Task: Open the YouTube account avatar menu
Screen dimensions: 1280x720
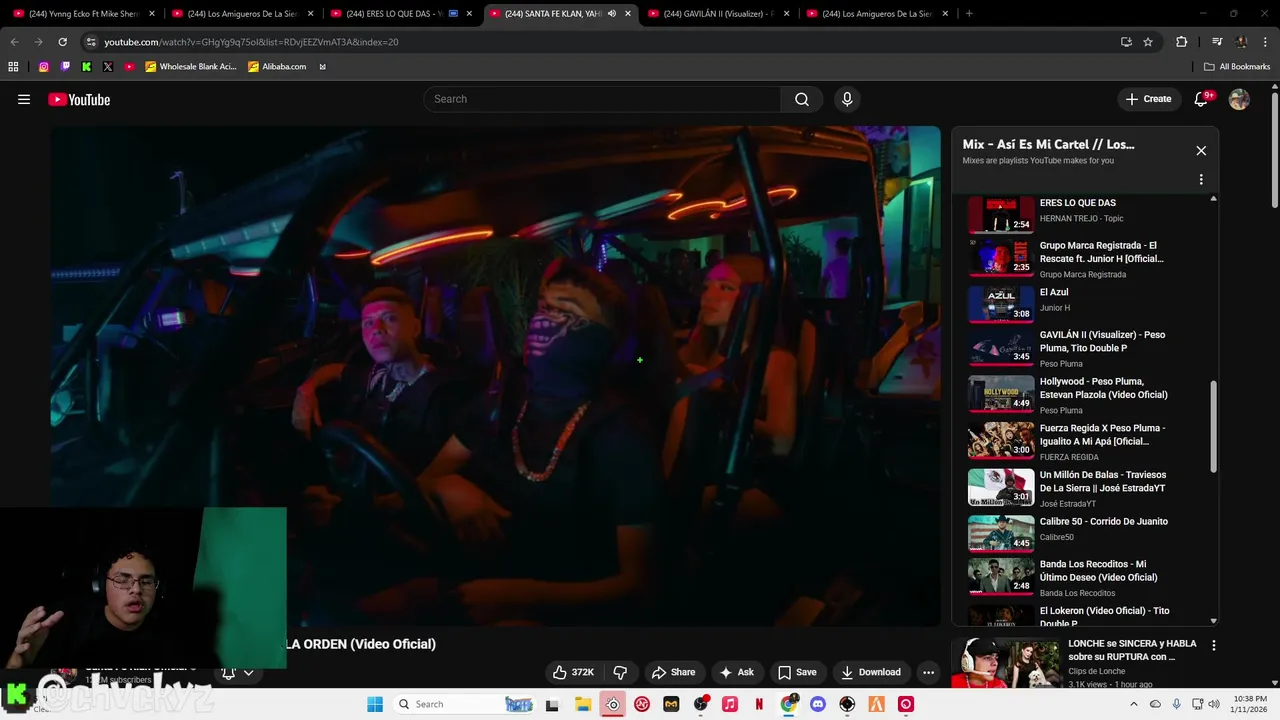Action: [1239, 99]
